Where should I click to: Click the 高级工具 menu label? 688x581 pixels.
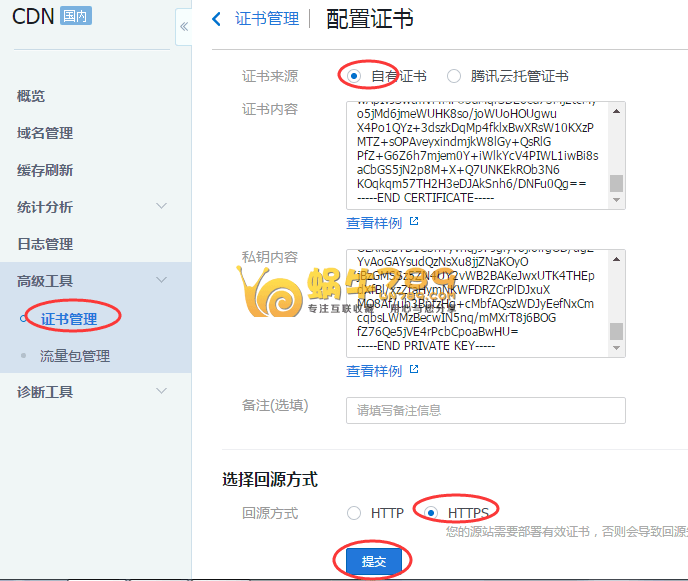point(45,281)
